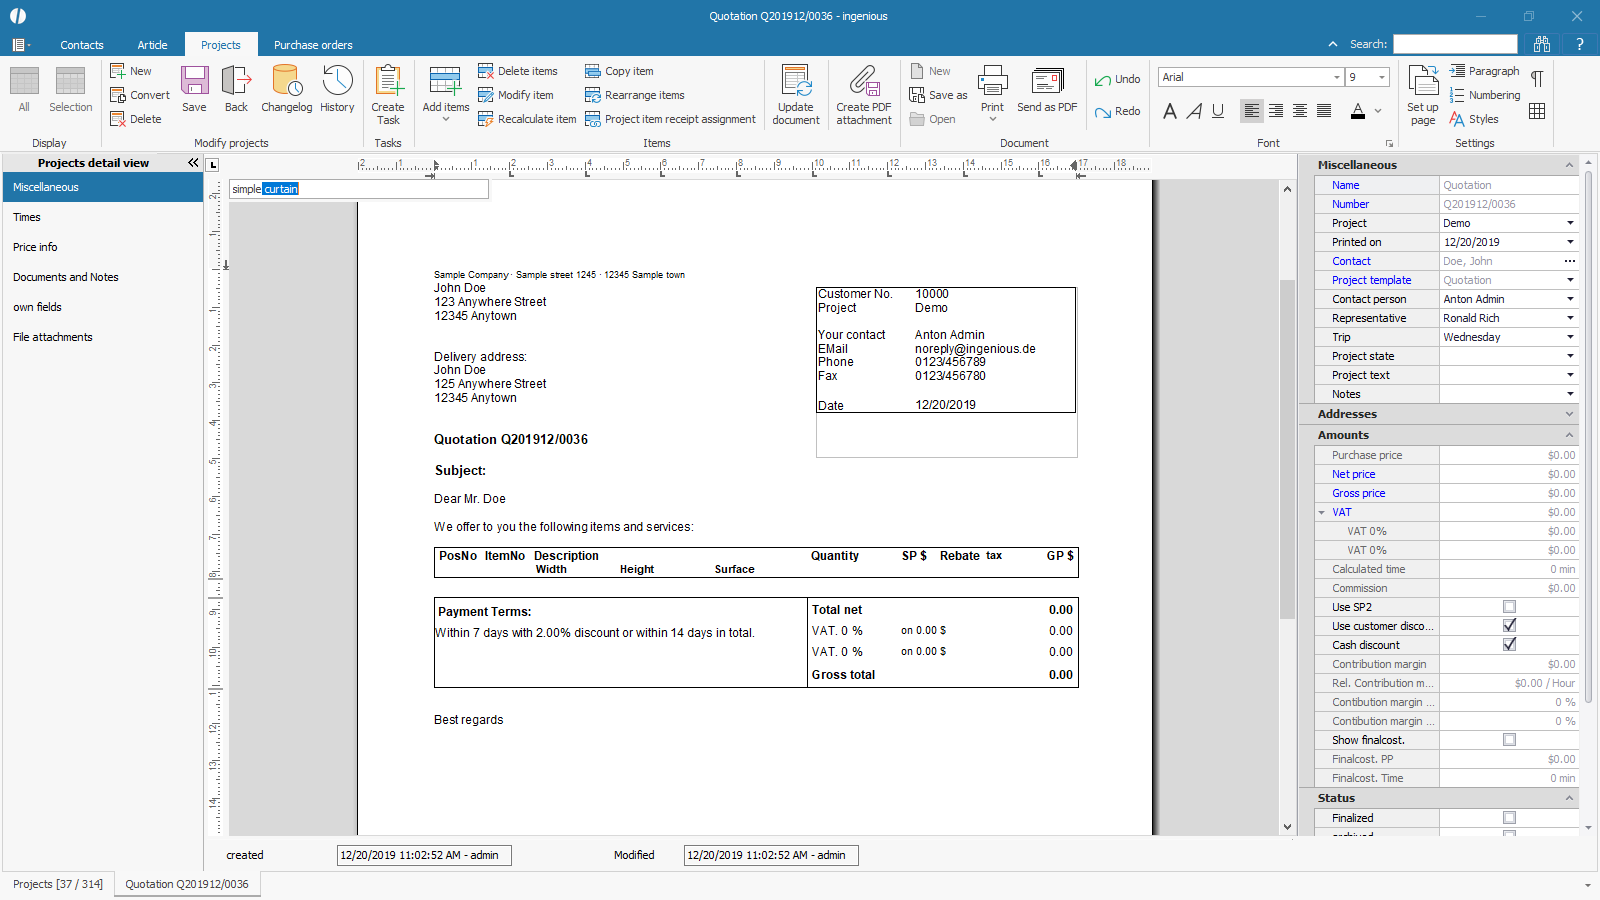The height and width of the screenshot is (900, 1600).
Task: Open the Arial font name dropdown
Action: tap(1337, 77)
